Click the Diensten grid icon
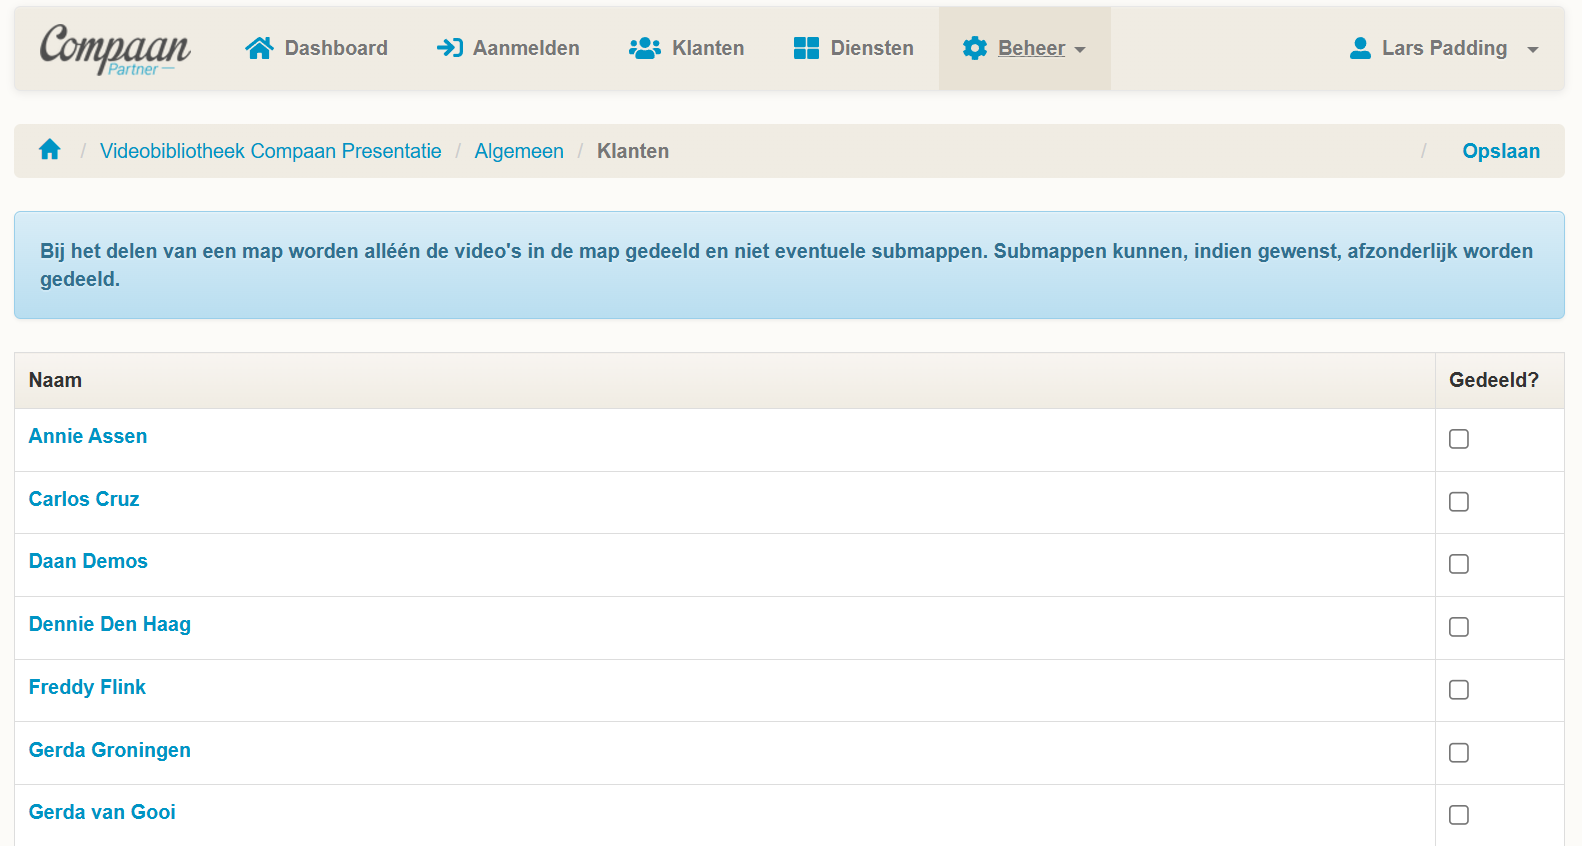This screenshot has height=846, width=1582. click(x=806, y=48)
